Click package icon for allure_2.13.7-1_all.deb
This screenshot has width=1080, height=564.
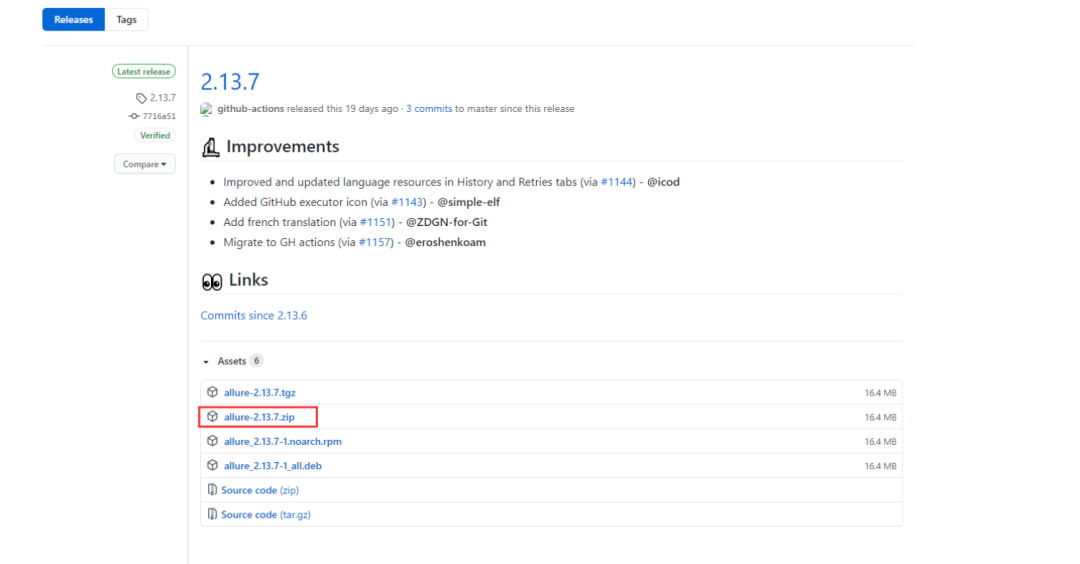[x=212, y=465]
